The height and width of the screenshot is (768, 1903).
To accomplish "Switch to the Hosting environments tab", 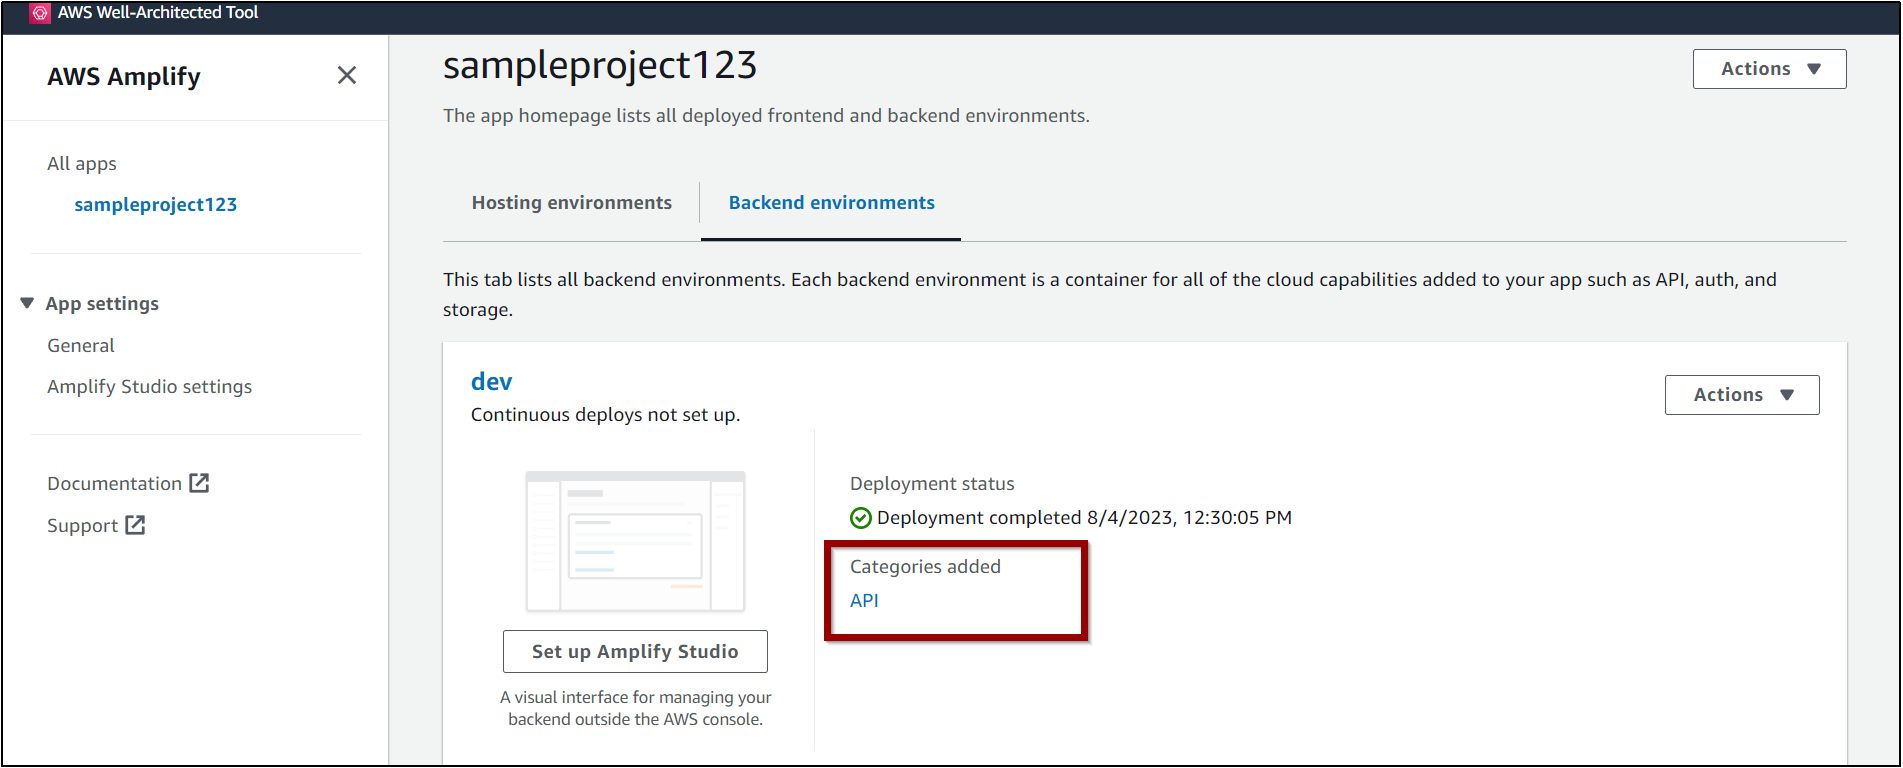I will (x=571, y=203).
